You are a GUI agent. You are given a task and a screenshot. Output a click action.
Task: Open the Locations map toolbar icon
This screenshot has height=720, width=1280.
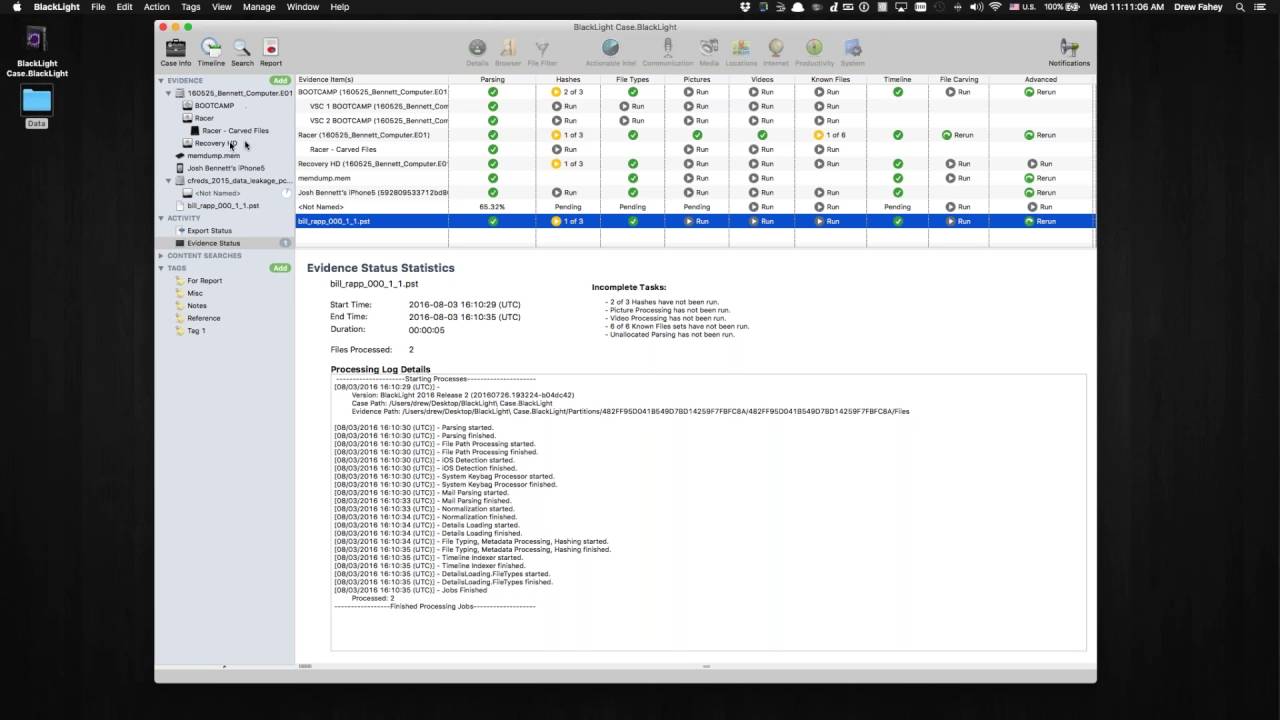741,49
